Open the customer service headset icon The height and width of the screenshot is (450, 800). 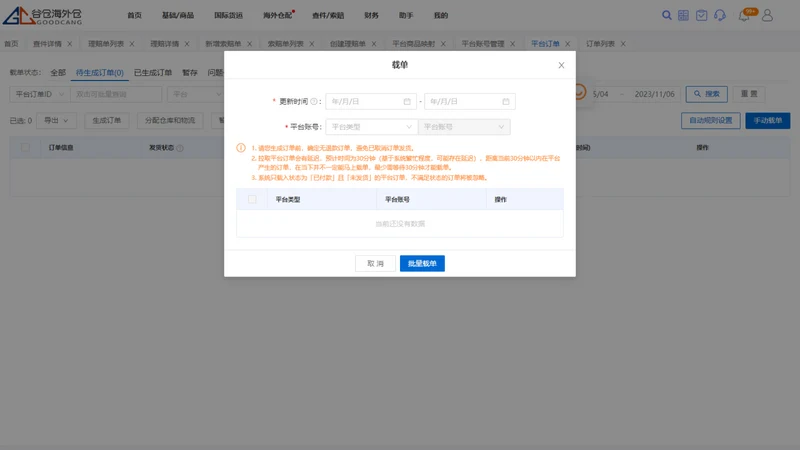click(x=720, y=15)
